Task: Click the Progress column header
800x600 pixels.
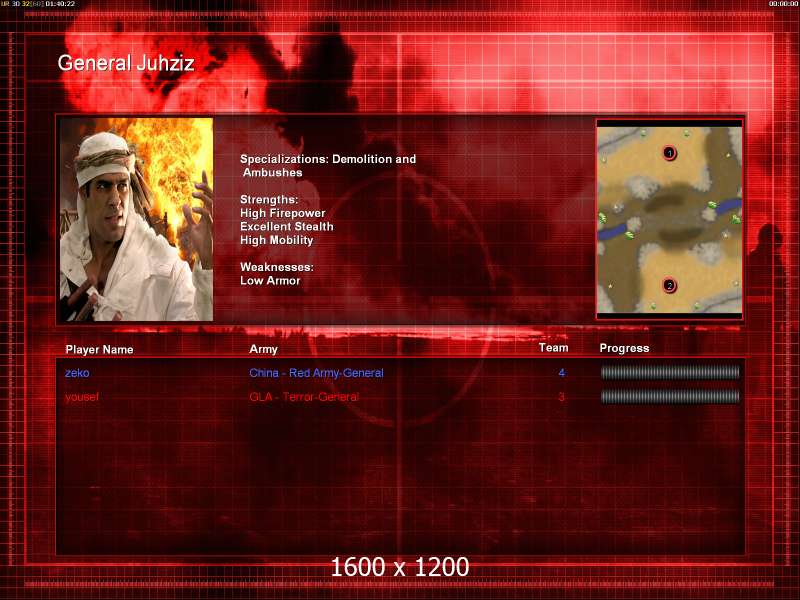Action: (x=624, y=348)
